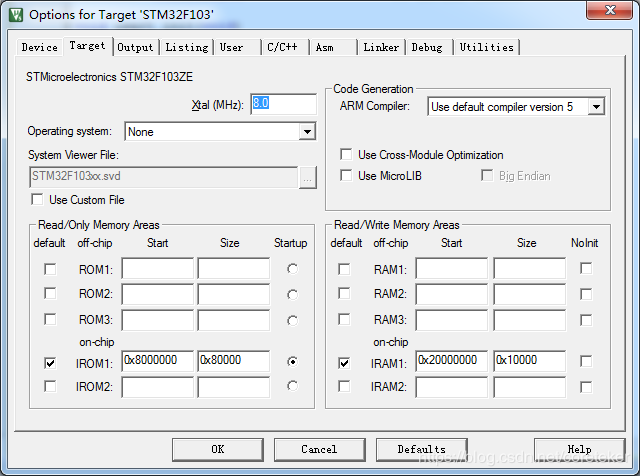The height and width of the screenshot is (476, 640).
Task: Tick the Use Custom File checkbox
Action: point(37,200)
